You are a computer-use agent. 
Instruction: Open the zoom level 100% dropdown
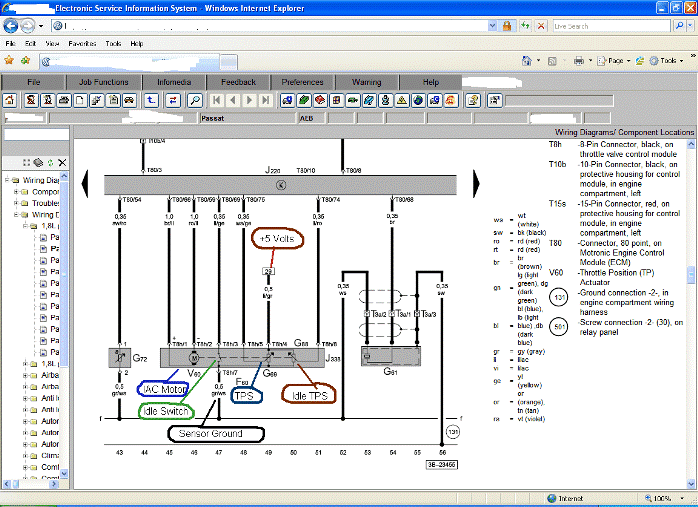pyautogui.click(x=682, y=498)
